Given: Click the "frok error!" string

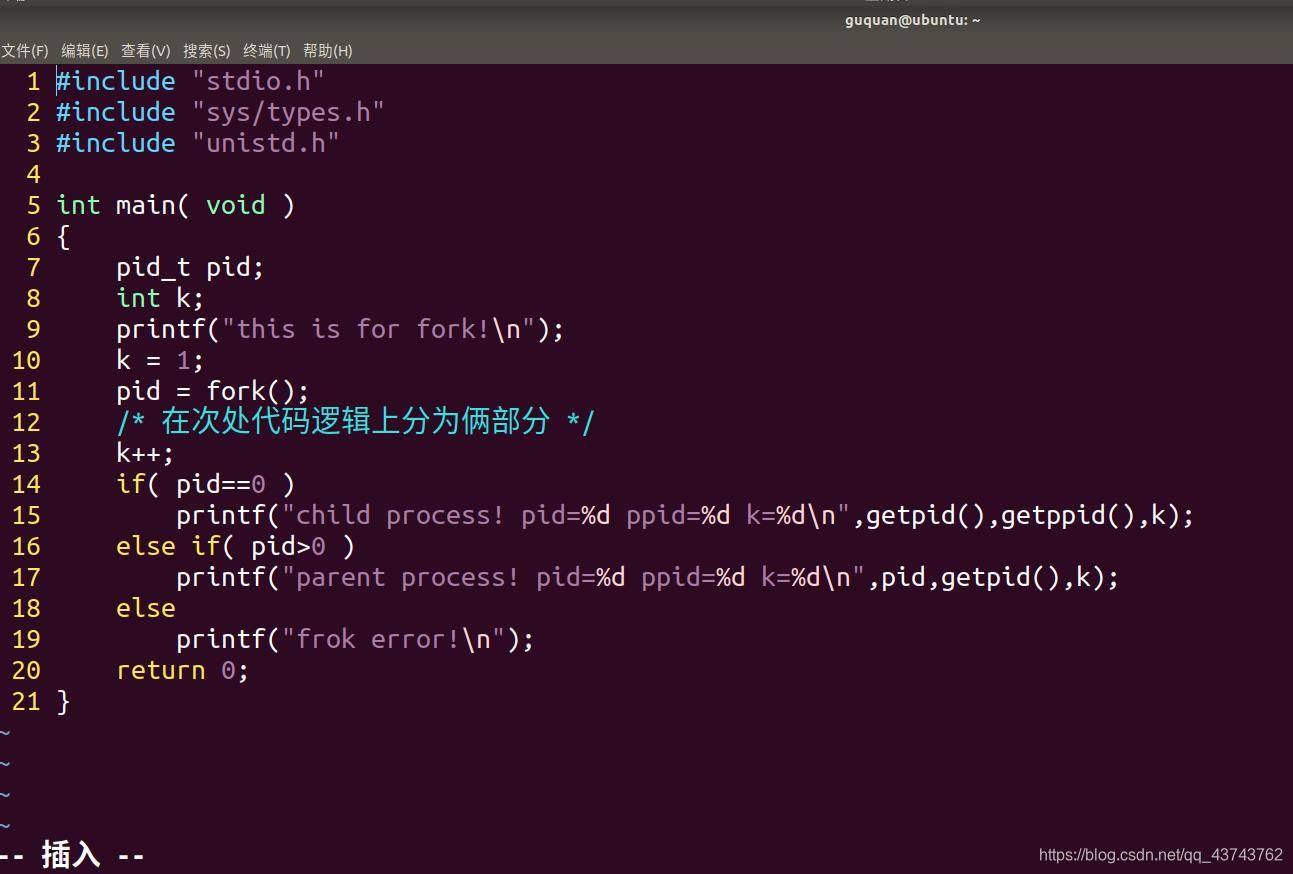Looking at the screenshot, I should pos(394,639).
